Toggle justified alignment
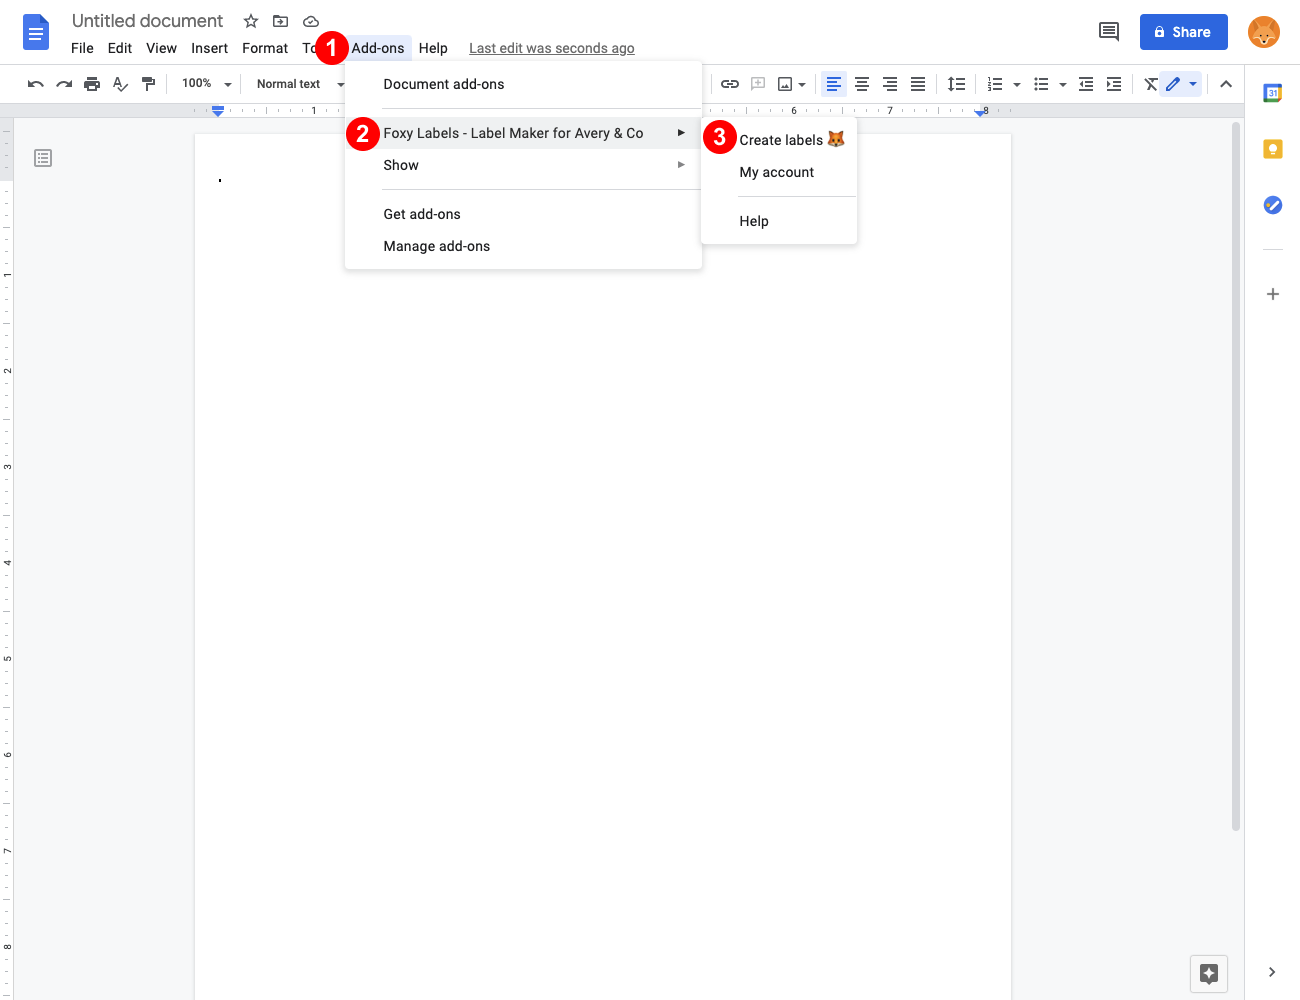 point(918,84)
